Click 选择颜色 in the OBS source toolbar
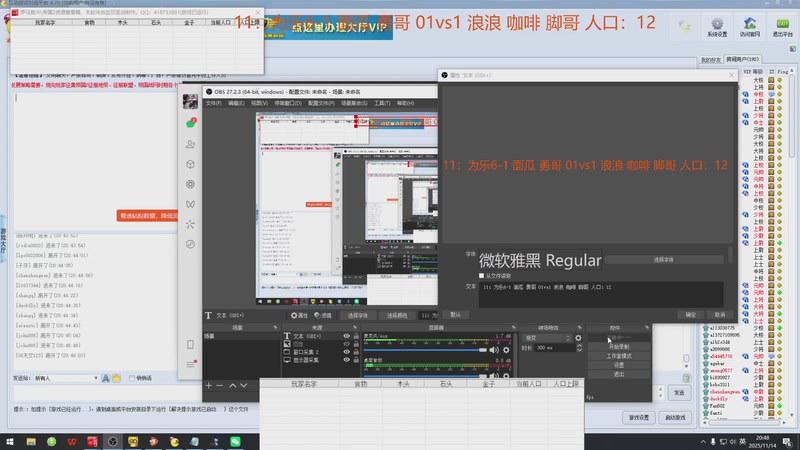800x450 pixels. coord(396,315)
